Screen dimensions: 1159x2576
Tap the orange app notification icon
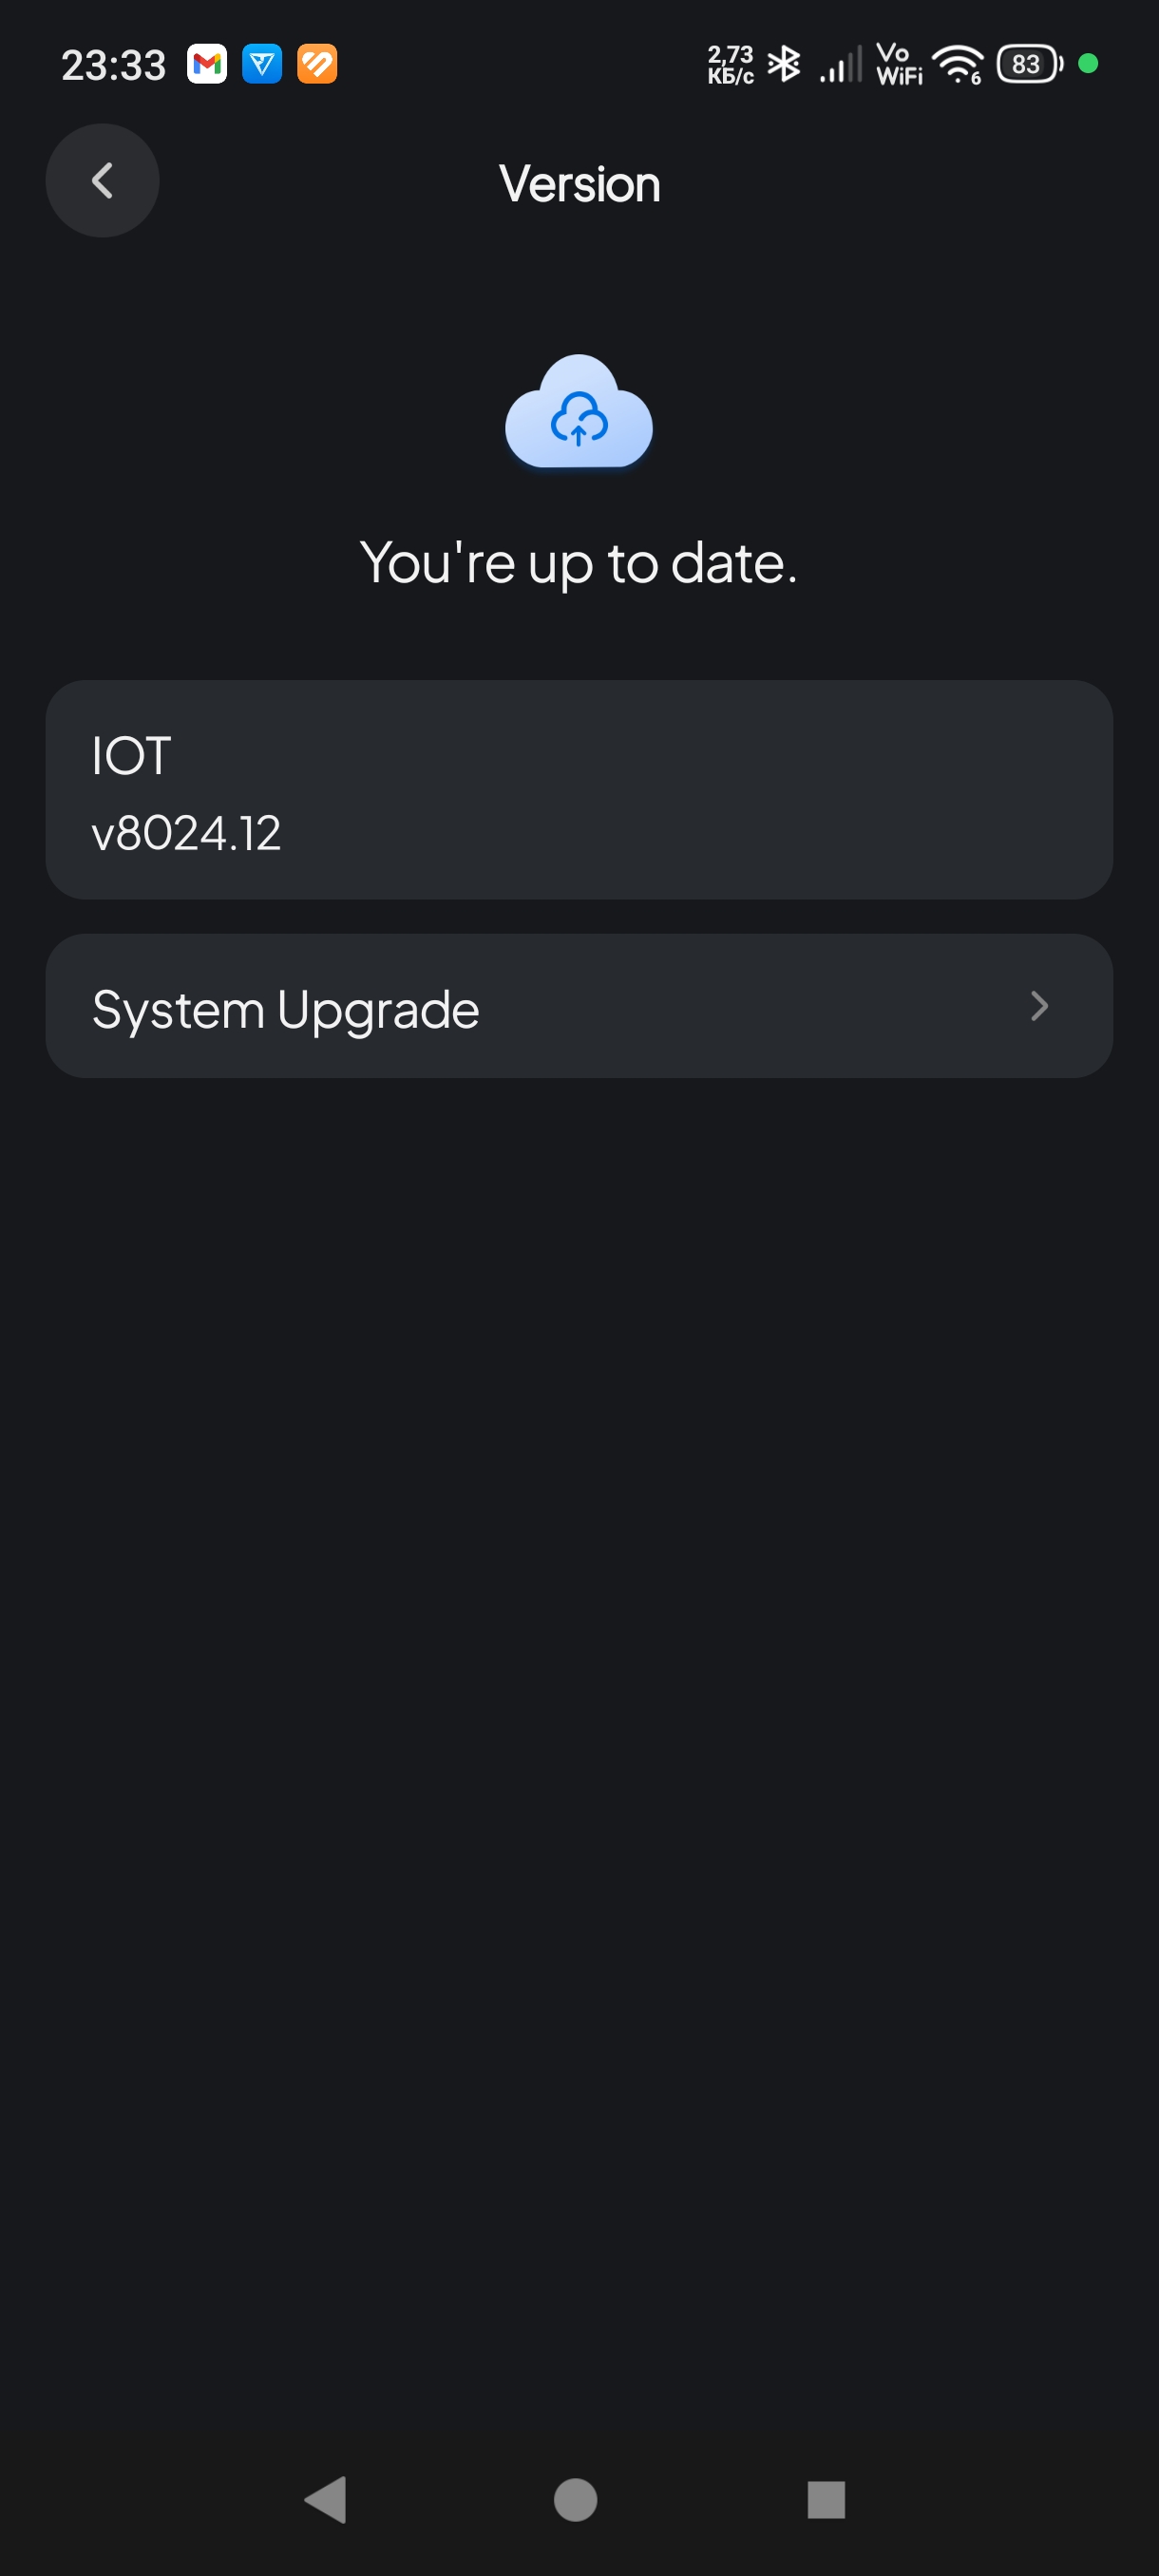pos(317,65)
